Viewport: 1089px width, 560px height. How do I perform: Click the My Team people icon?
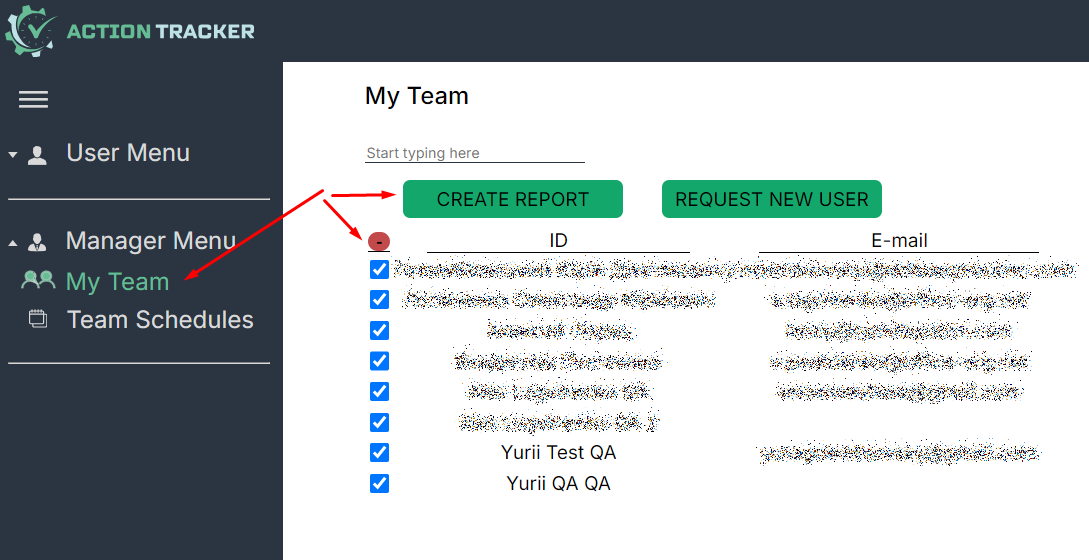click(x=38, y=281)
